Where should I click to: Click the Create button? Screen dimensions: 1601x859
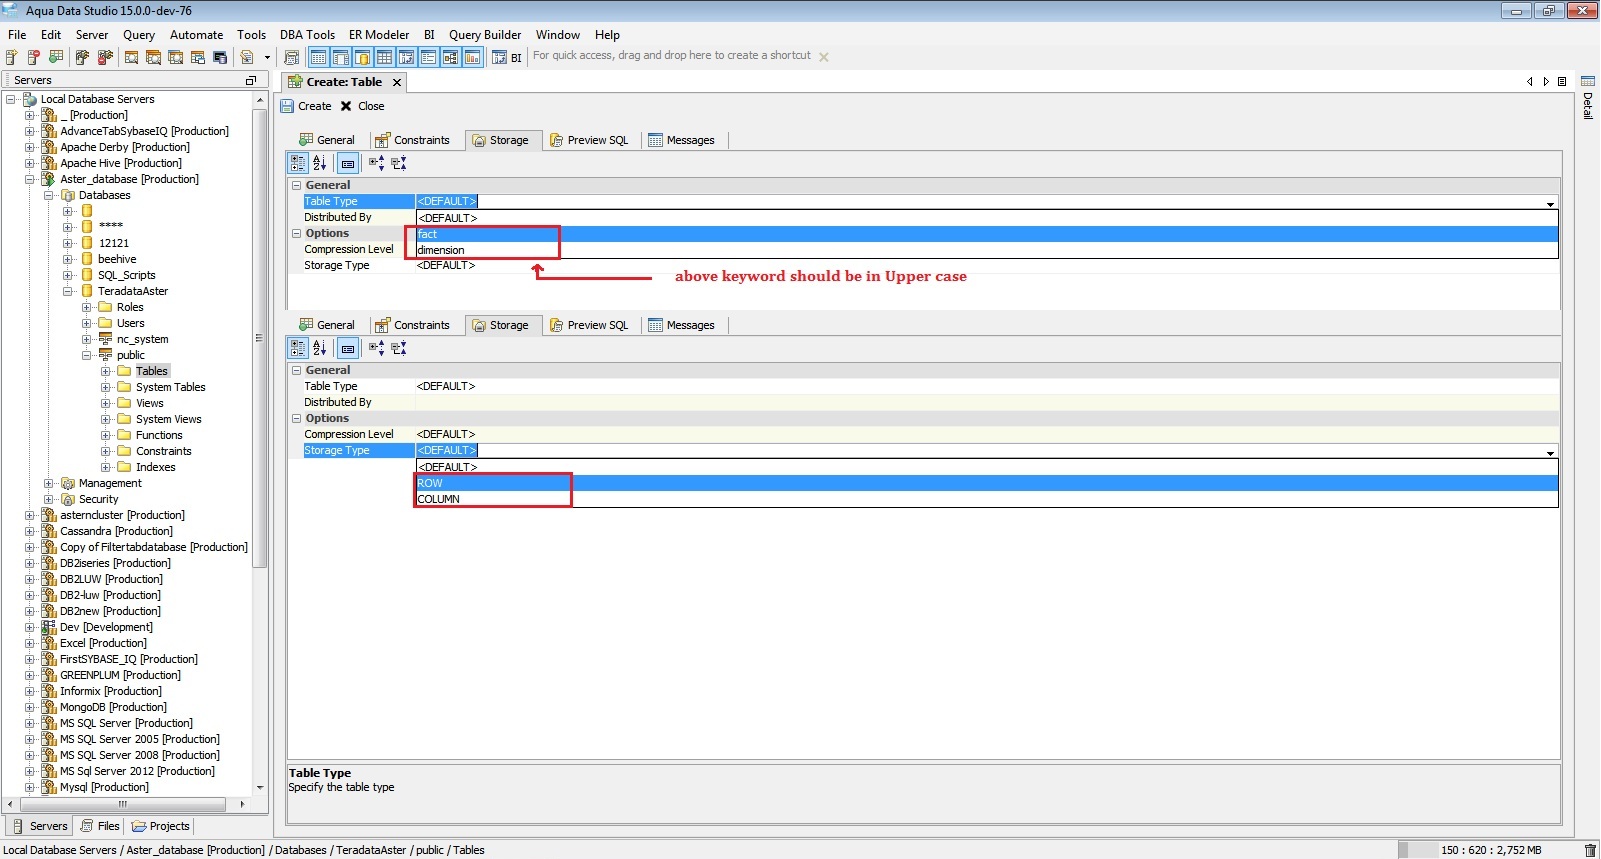click(x=306, y=106)
